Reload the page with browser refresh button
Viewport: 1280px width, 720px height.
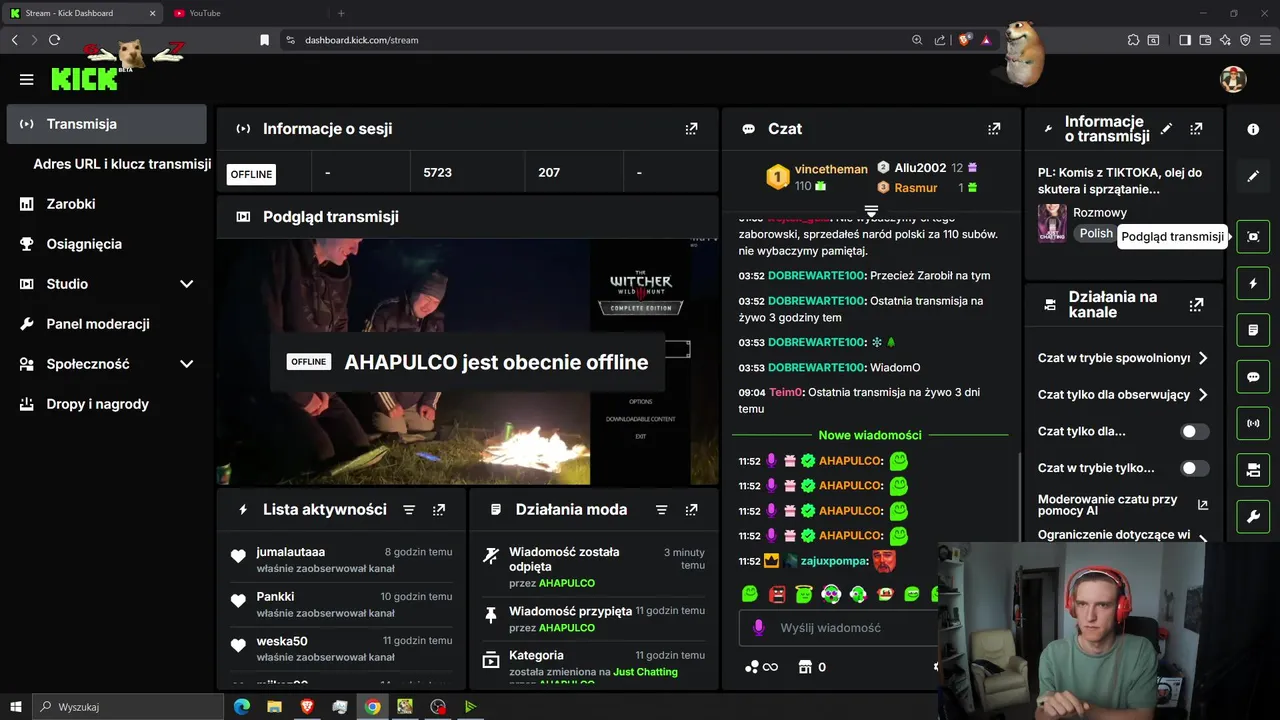54,40
